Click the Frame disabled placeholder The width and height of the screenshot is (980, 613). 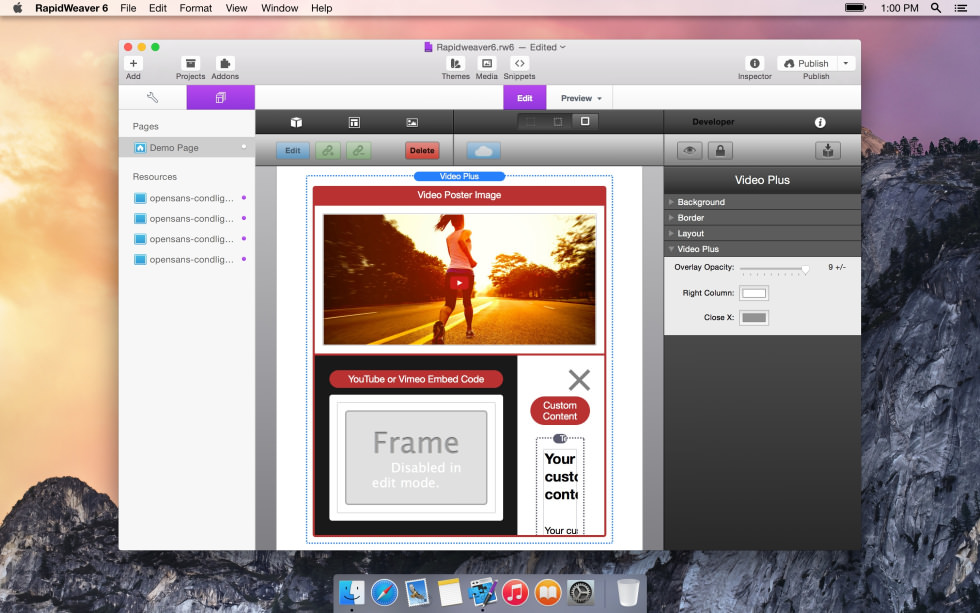coord(416,457)
